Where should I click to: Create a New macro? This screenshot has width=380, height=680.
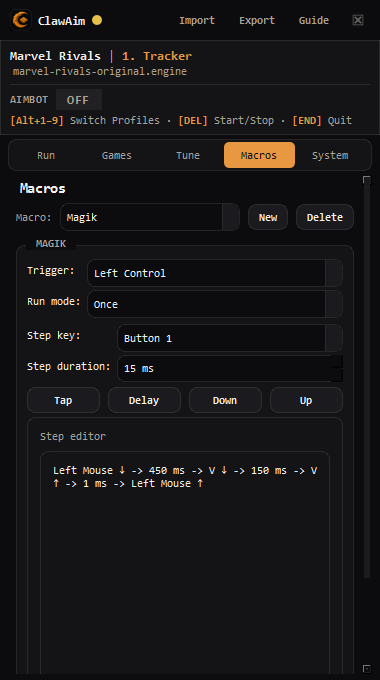(268, 217)
